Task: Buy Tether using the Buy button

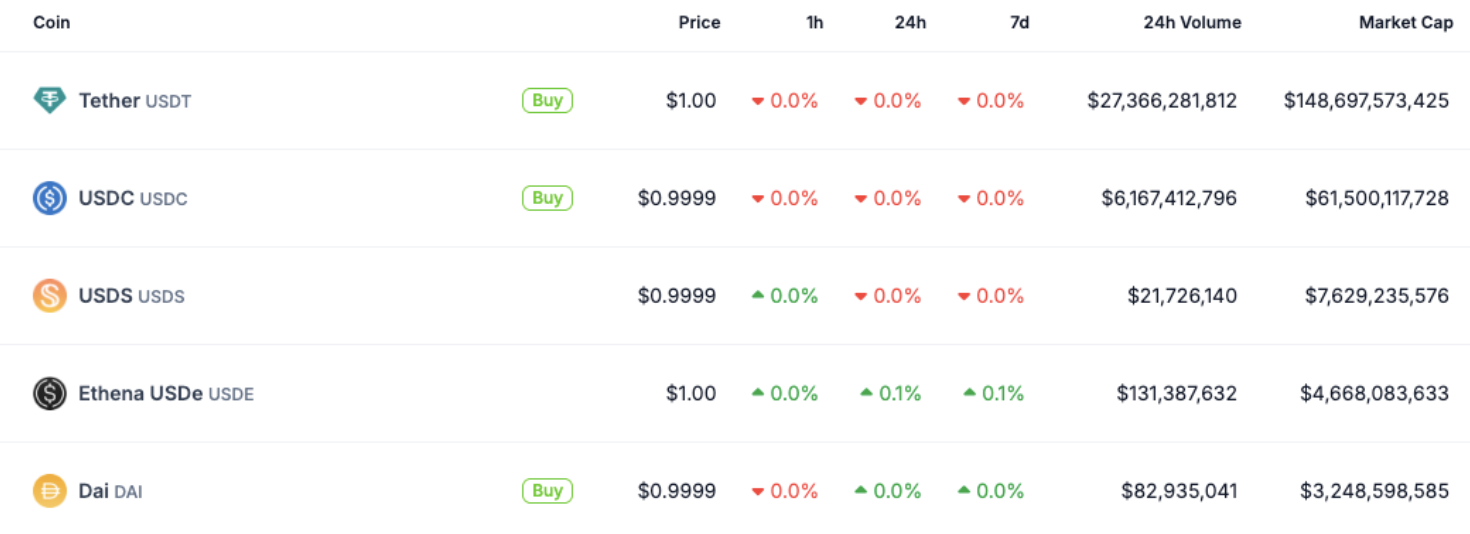Action: 547,100
